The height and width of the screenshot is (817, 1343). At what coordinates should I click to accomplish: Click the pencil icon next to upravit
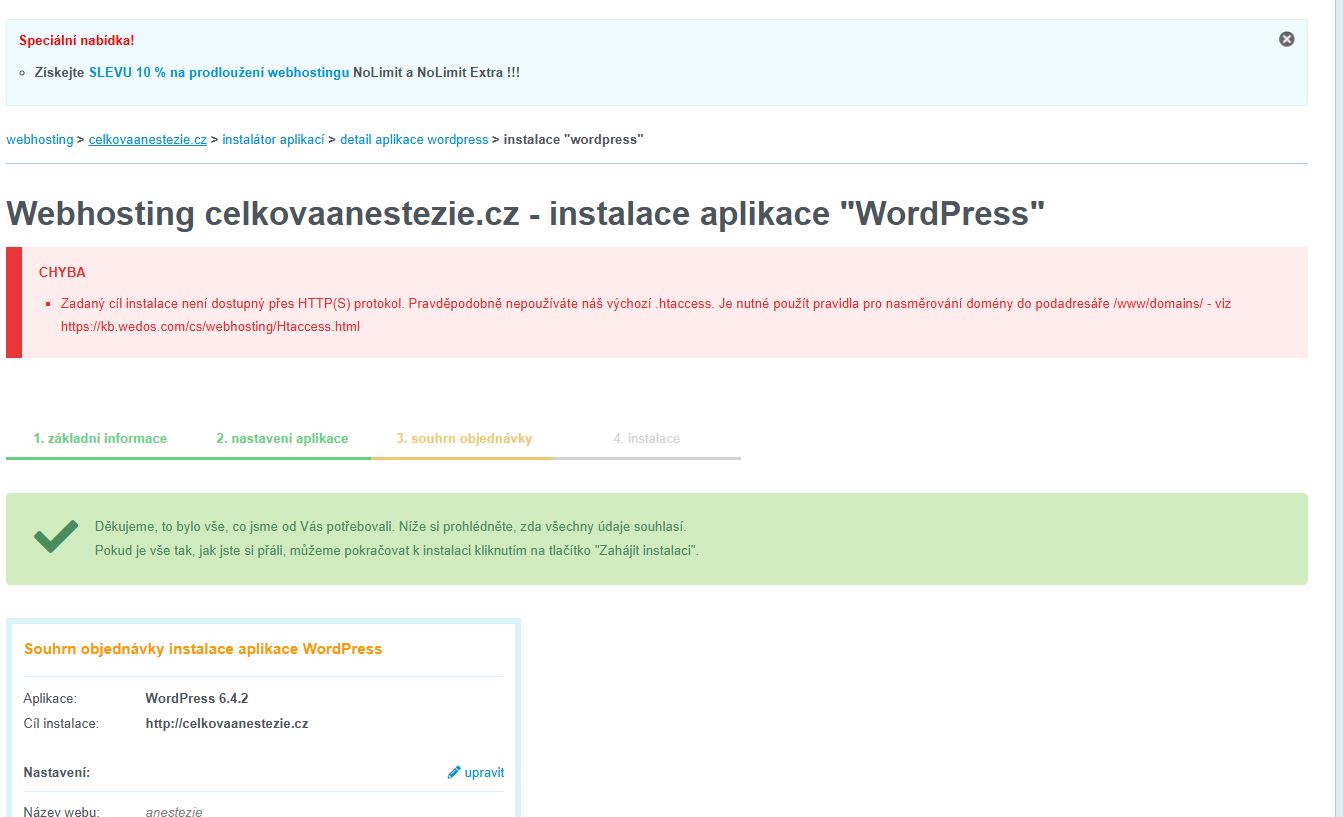(454, 772)
